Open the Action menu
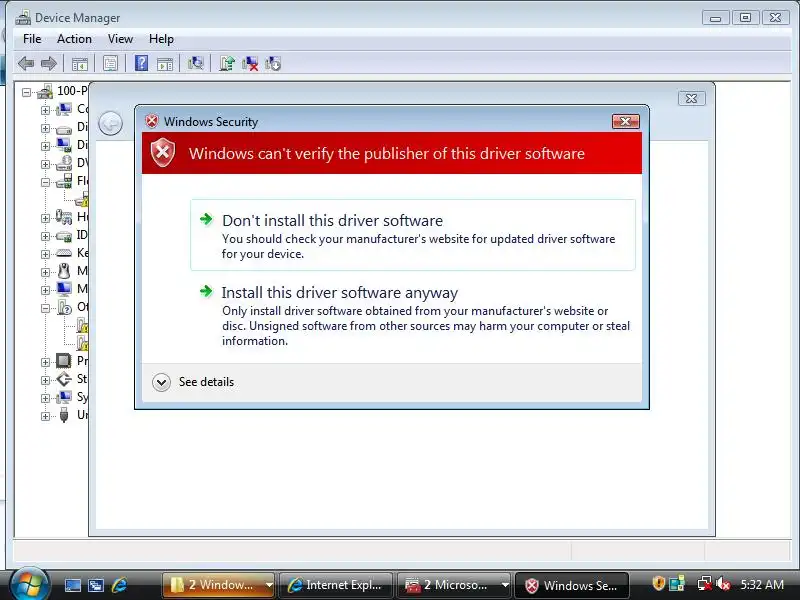Image resolution: width=800 pixels, height=600 pixels. tap(74, 39)
